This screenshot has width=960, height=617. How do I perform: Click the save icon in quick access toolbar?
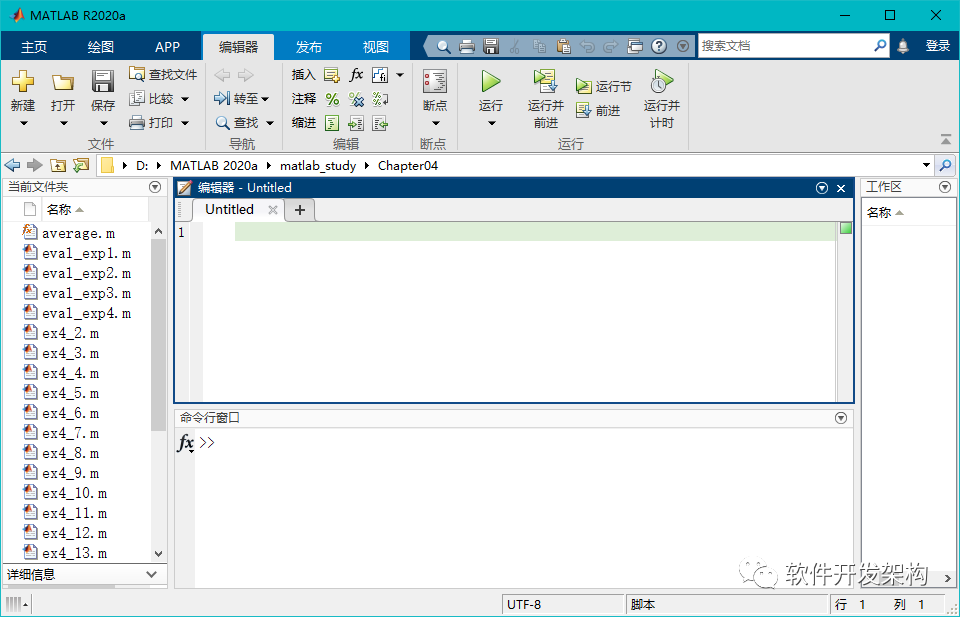[491, 47]
